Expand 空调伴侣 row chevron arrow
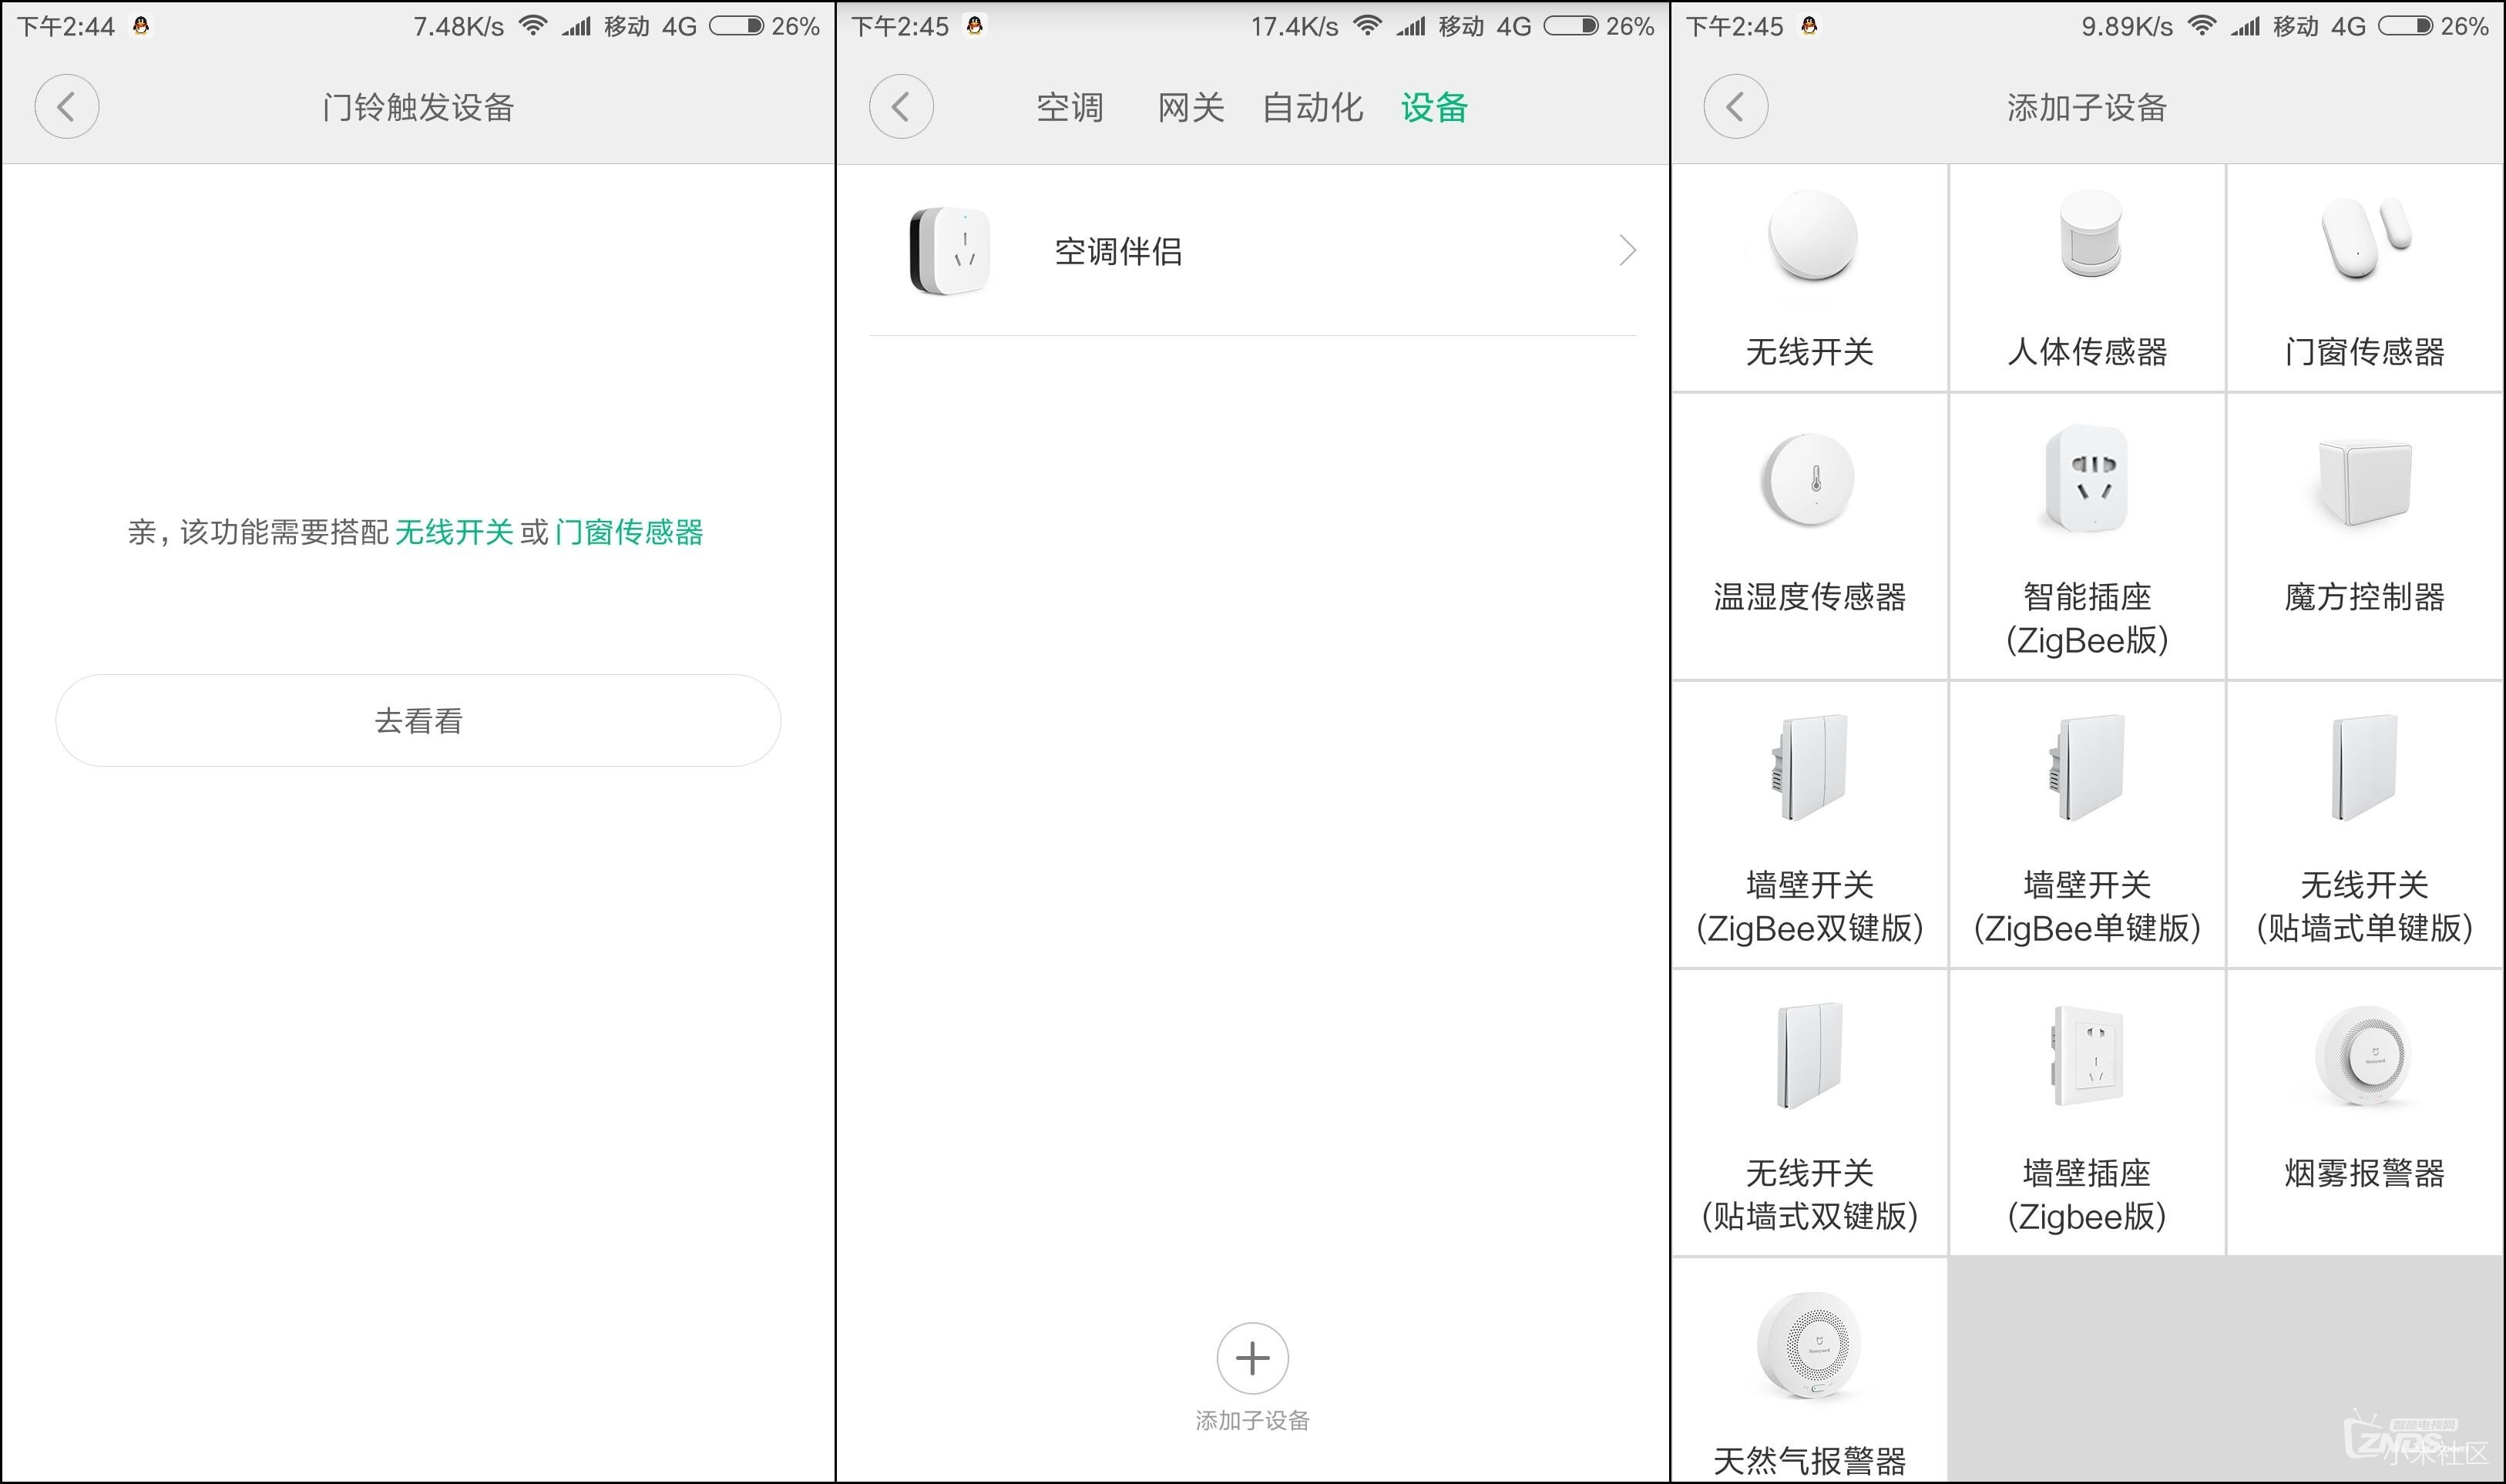2506x1484 pixels. pyautogui.click(x=1627, y=251)
